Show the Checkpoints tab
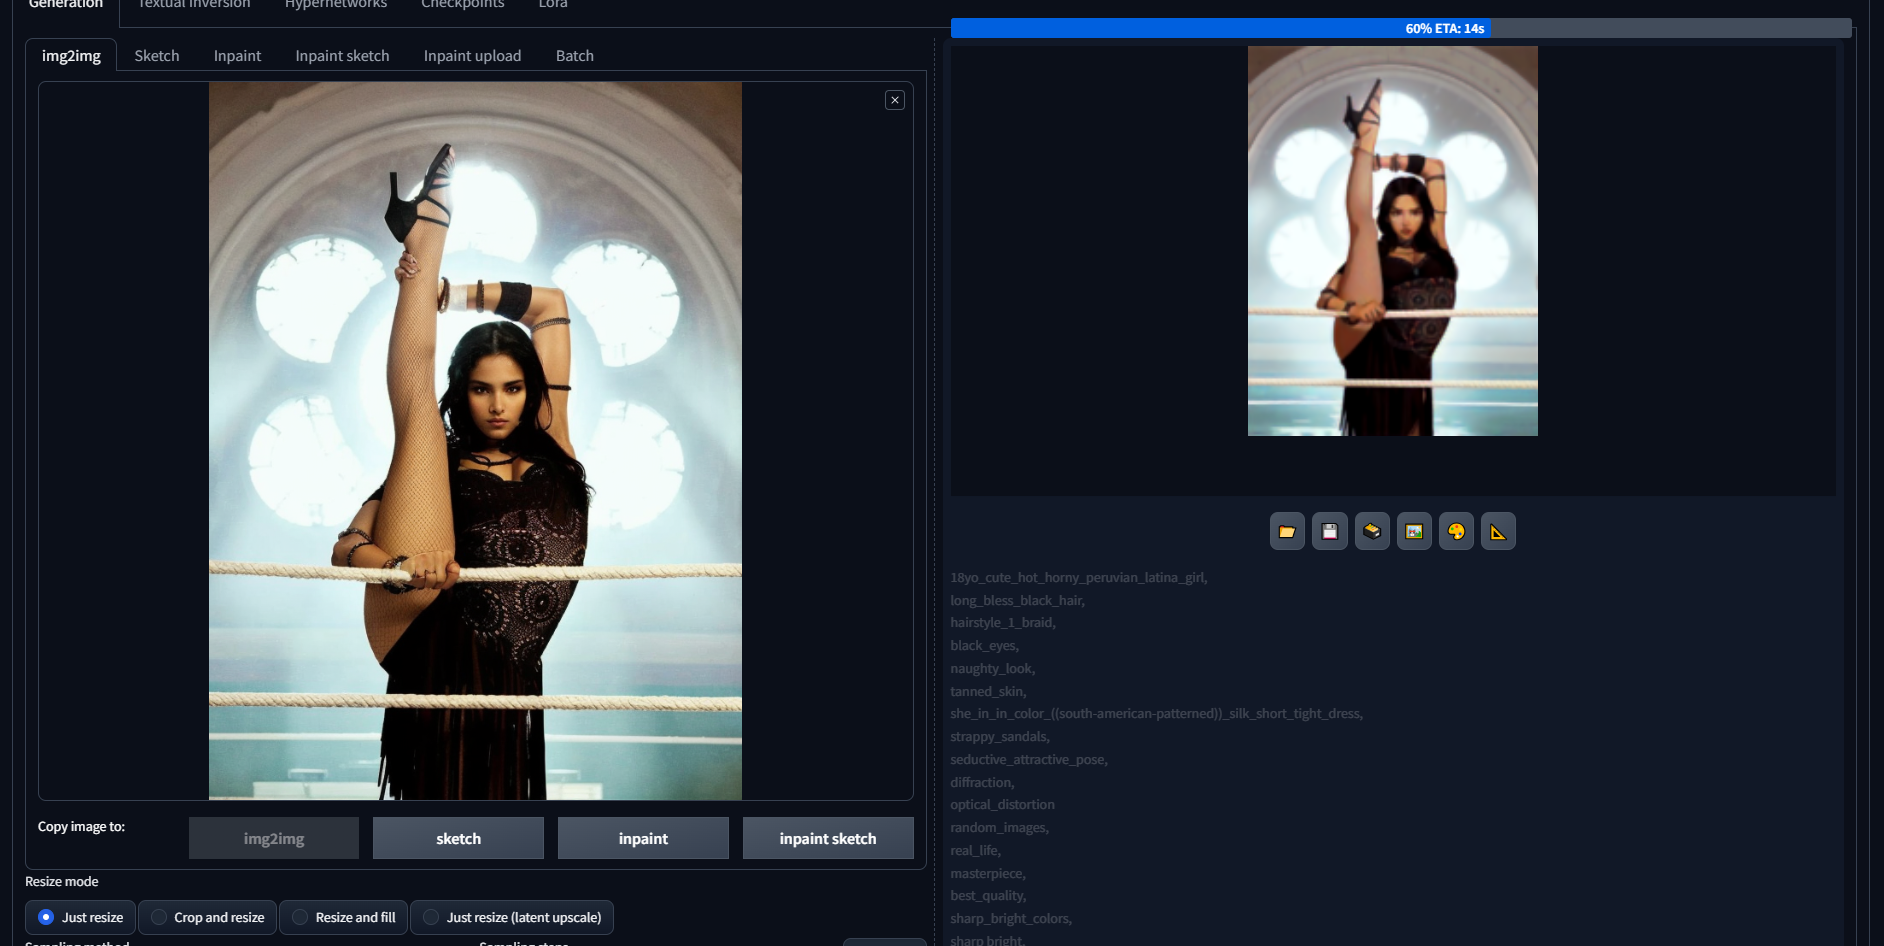 tap(463, 5)
